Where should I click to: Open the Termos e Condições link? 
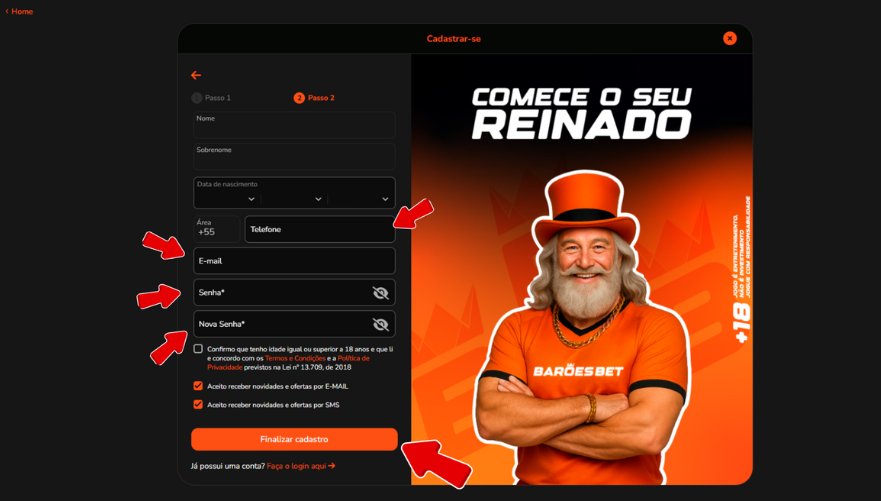pos(295,358)
